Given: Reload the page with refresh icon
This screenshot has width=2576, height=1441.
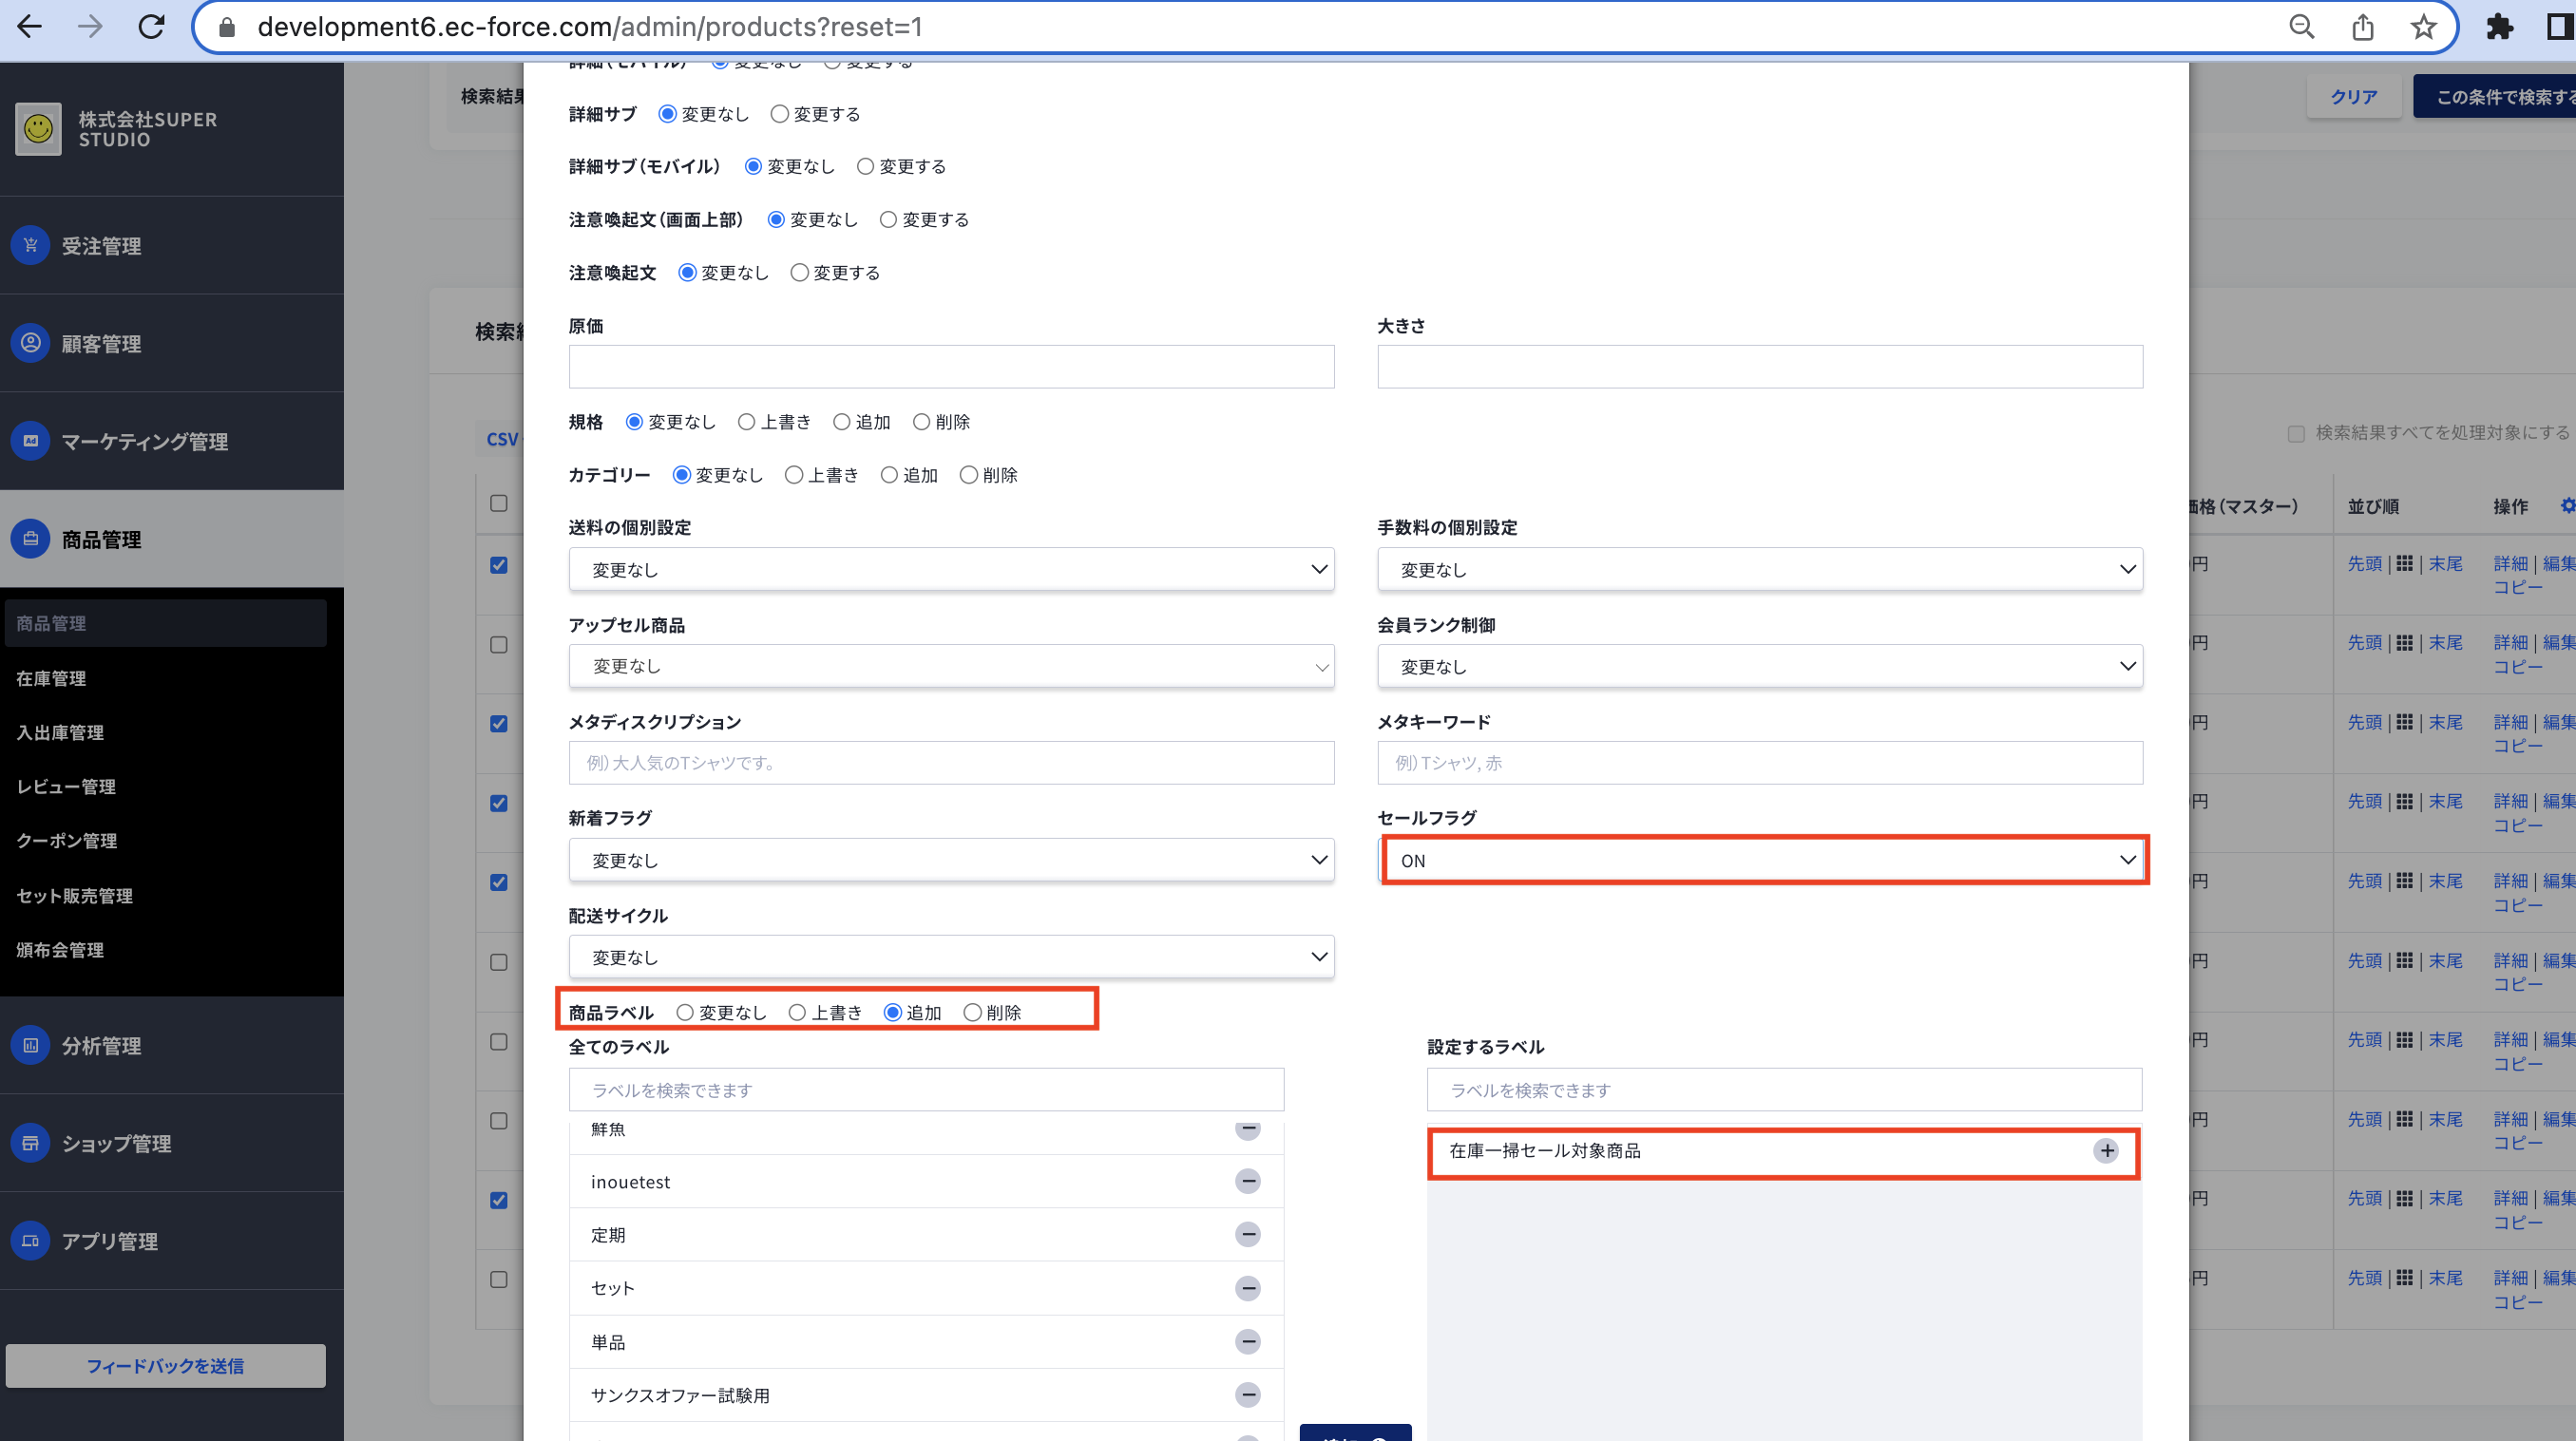Looking at the screenshot, I should [151, 27].
